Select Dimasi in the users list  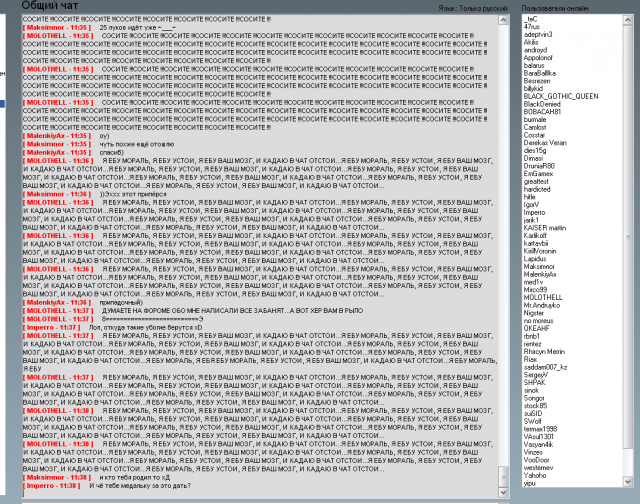533,159
